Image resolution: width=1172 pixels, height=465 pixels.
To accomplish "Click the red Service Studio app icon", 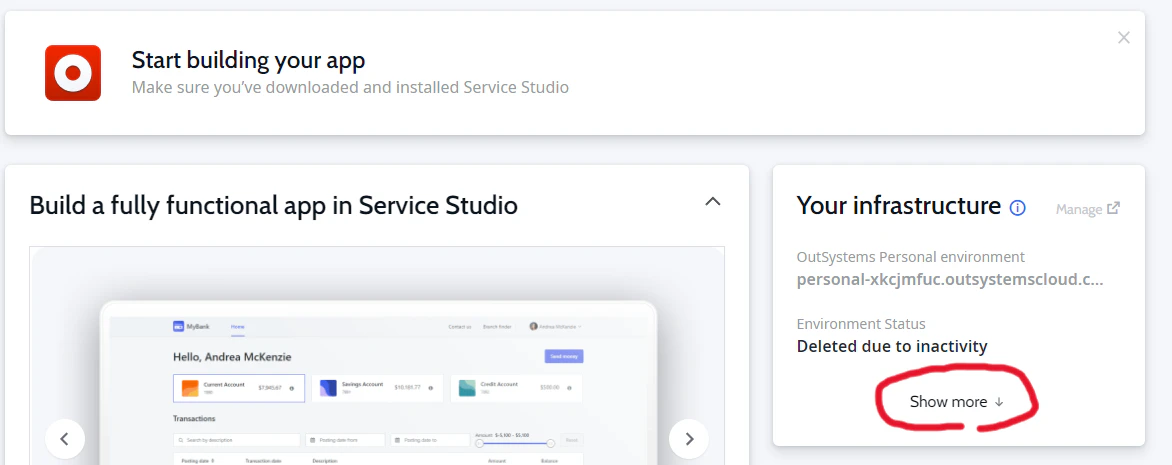I will (73, 73).
